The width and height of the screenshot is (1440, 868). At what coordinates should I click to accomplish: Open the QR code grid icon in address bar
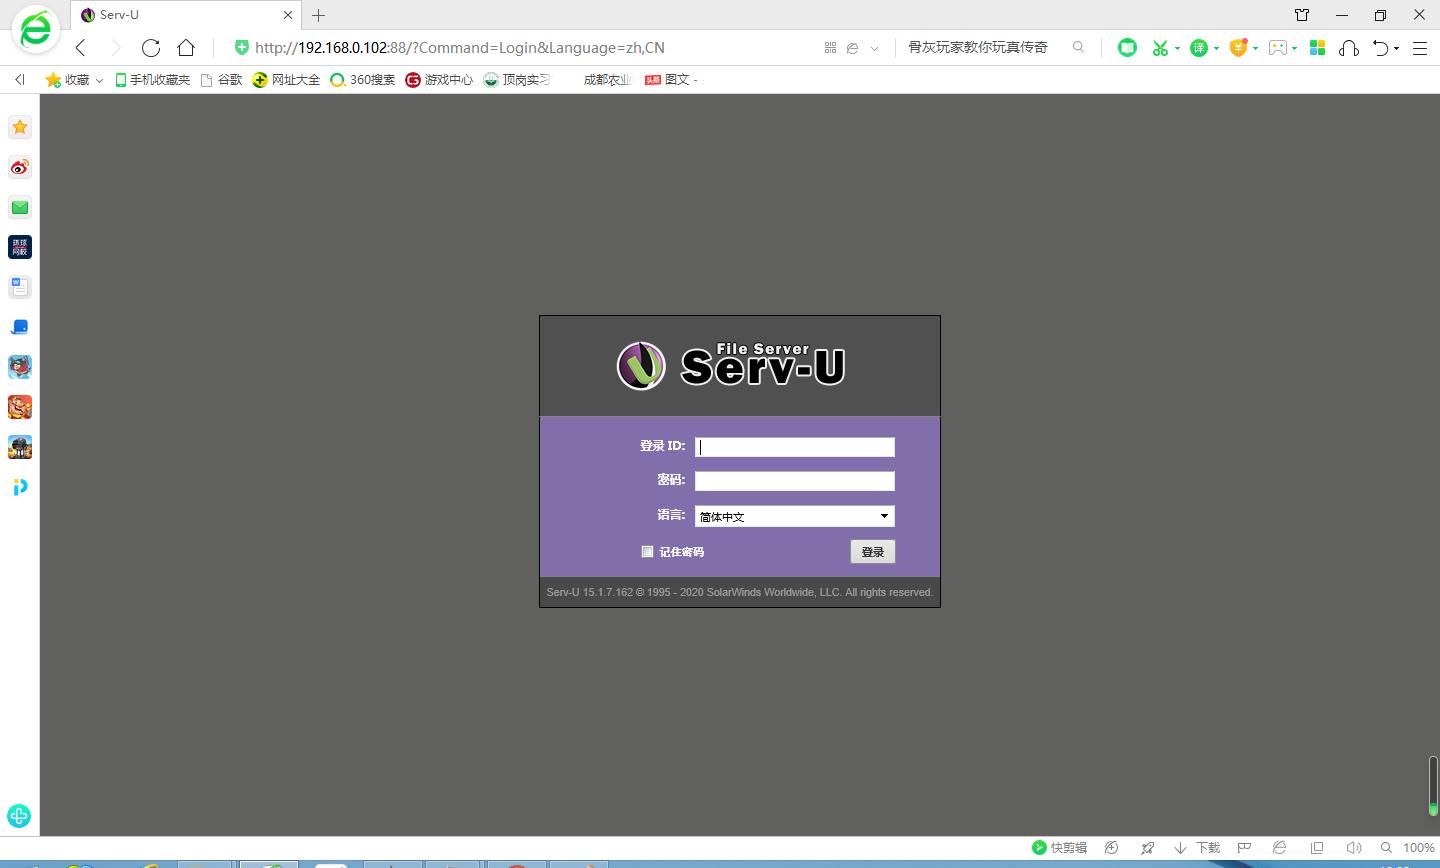[830, 47]
